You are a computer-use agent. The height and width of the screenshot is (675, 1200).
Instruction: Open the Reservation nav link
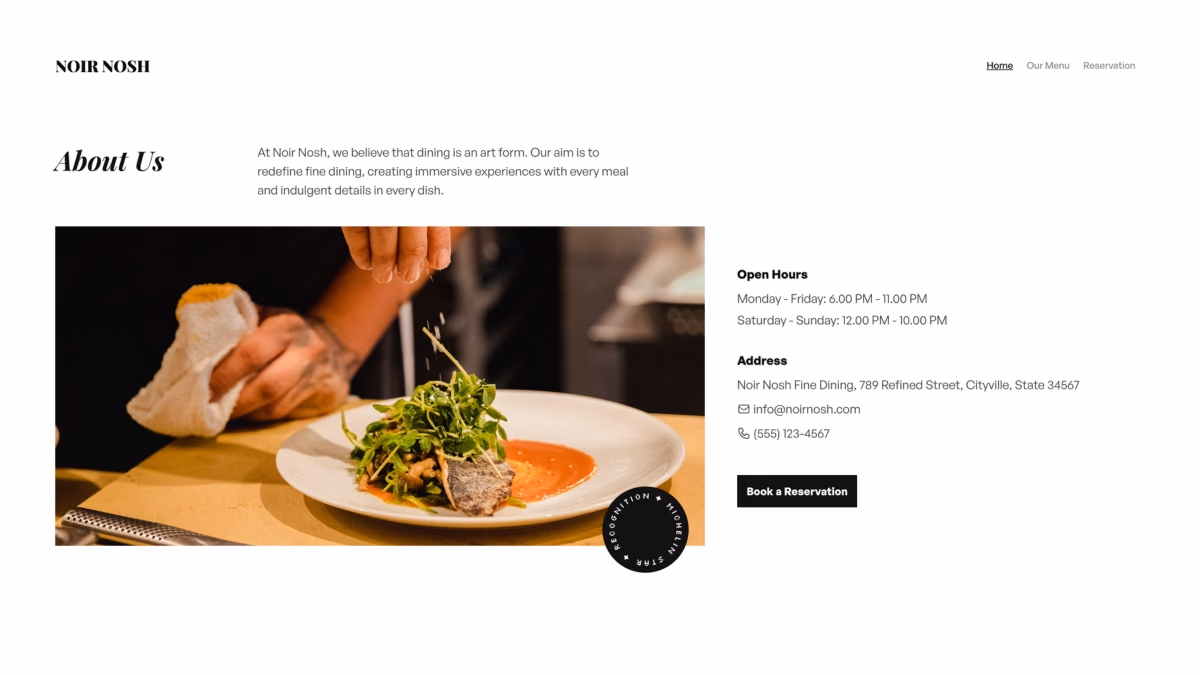(x=1109, y=66)
